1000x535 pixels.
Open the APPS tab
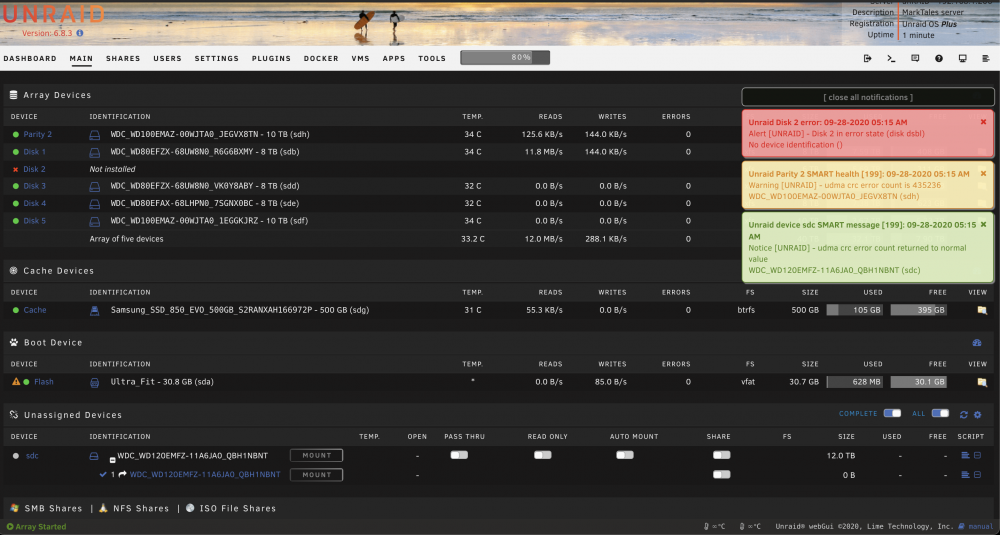pyautogui.click(x=394, y=58)
